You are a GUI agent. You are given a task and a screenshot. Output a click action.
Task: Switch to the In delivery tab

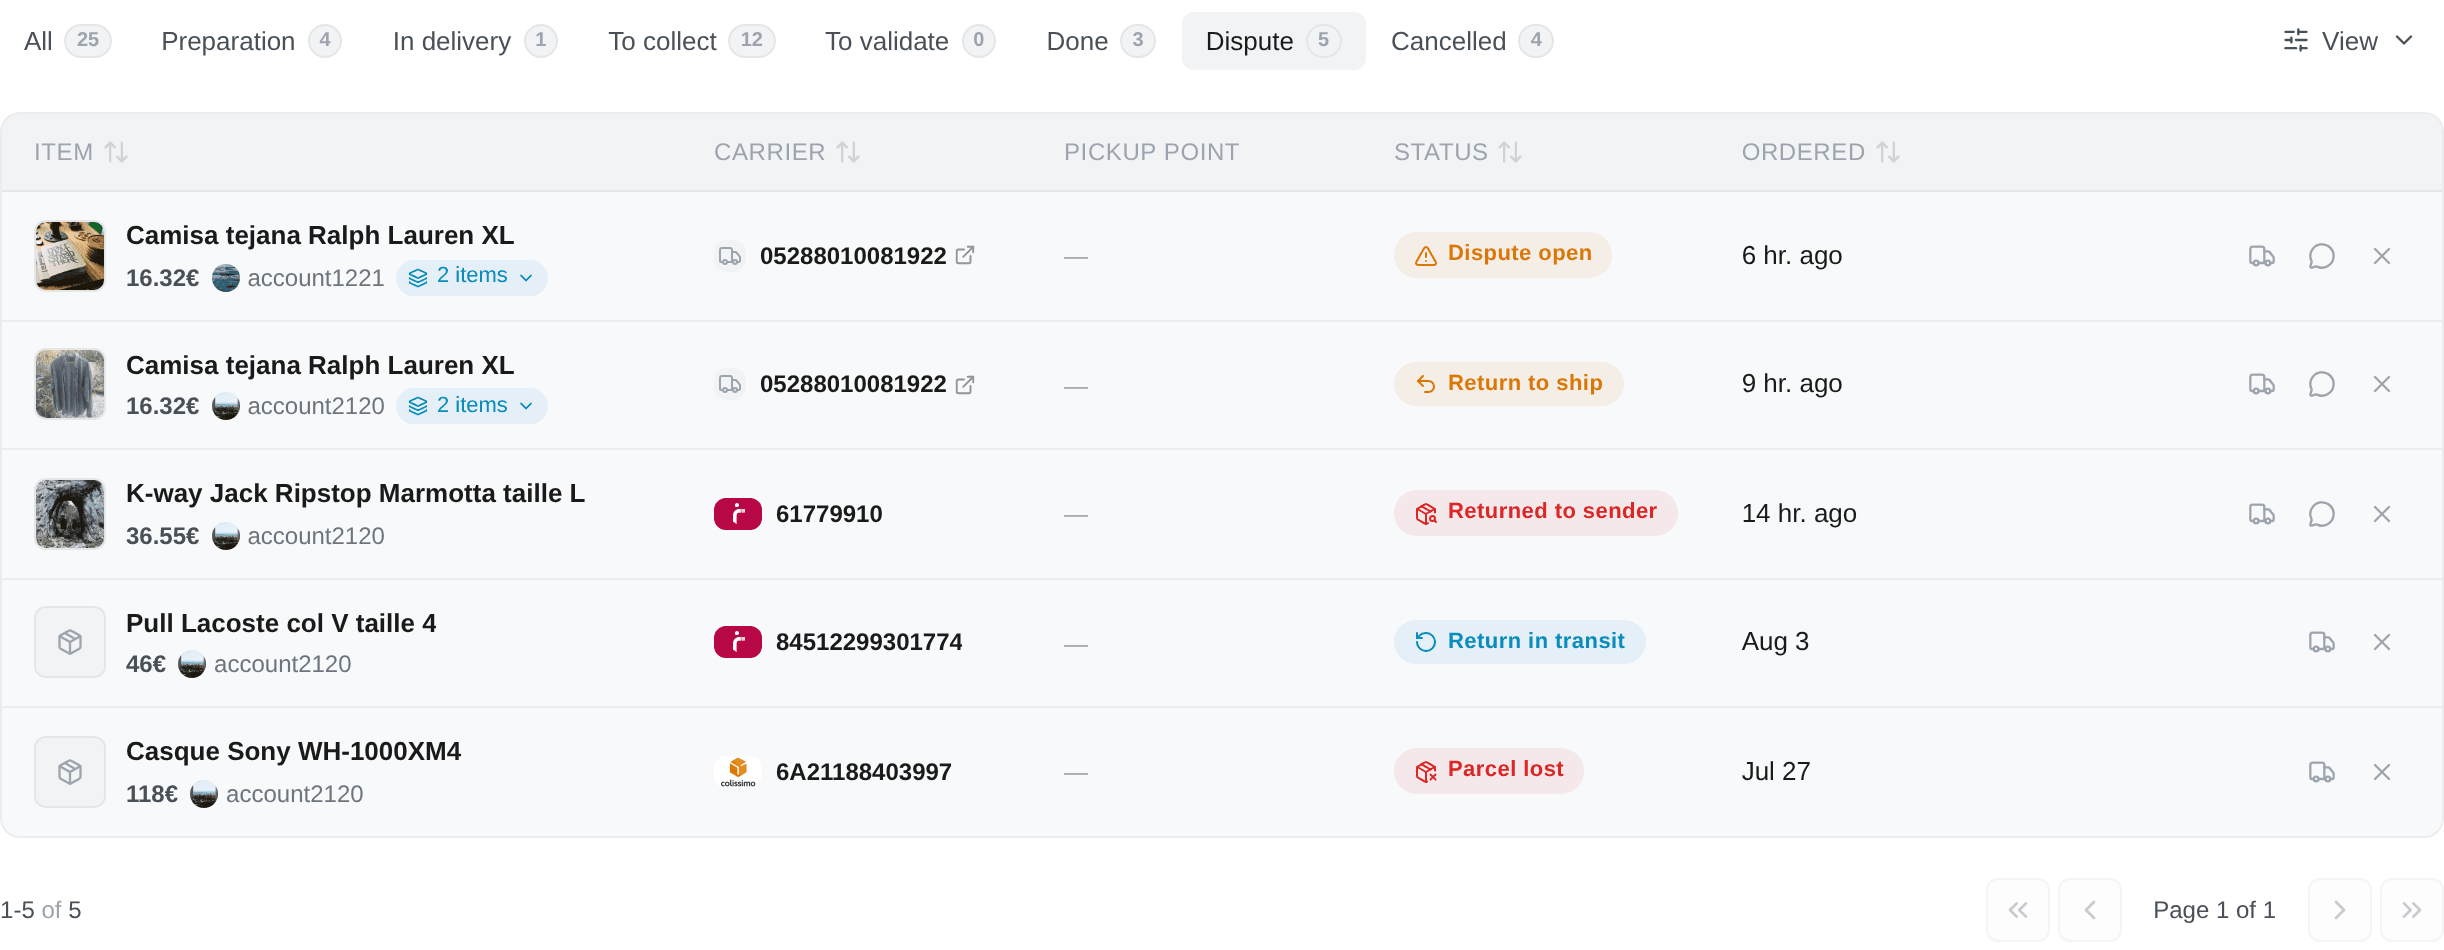click(474, 41)
